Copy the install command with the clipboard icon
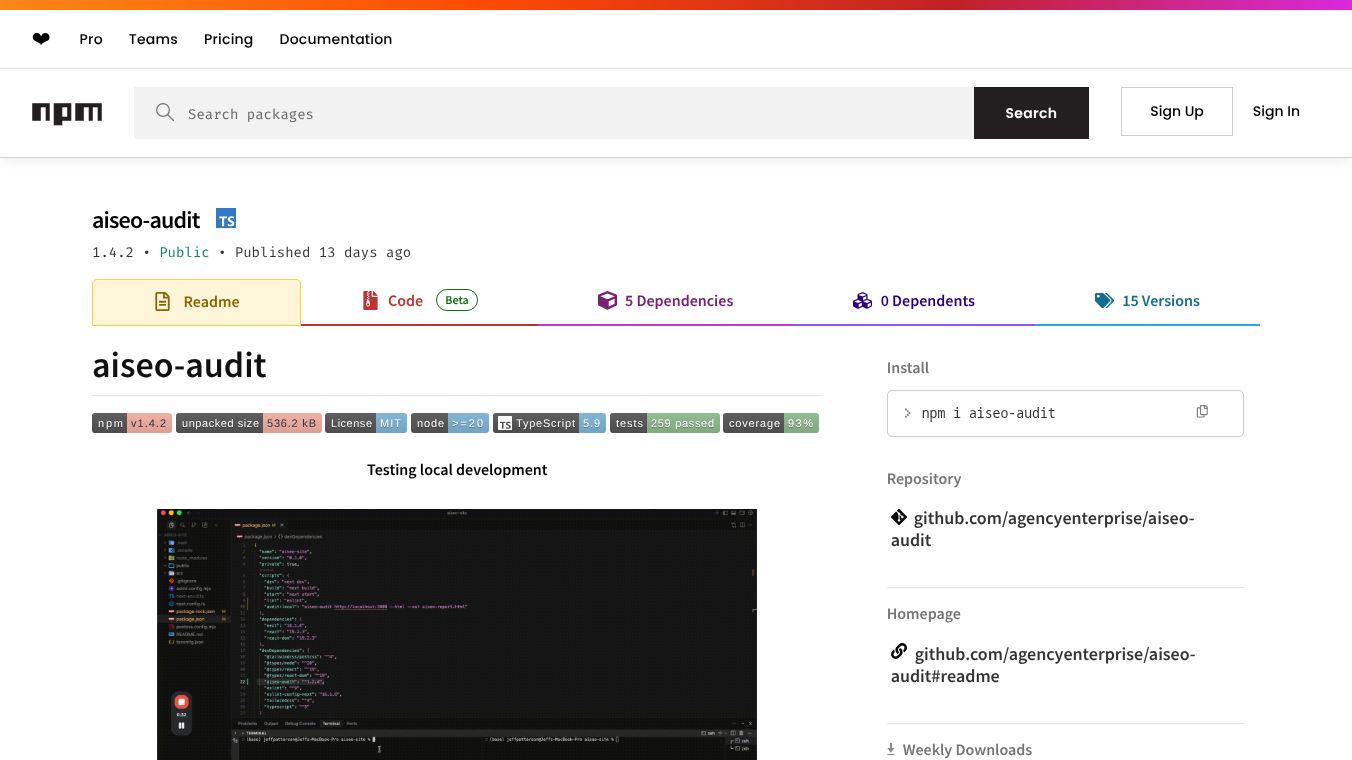The width and height of the screenshot is (1352, 760). tap(1202, 411)
